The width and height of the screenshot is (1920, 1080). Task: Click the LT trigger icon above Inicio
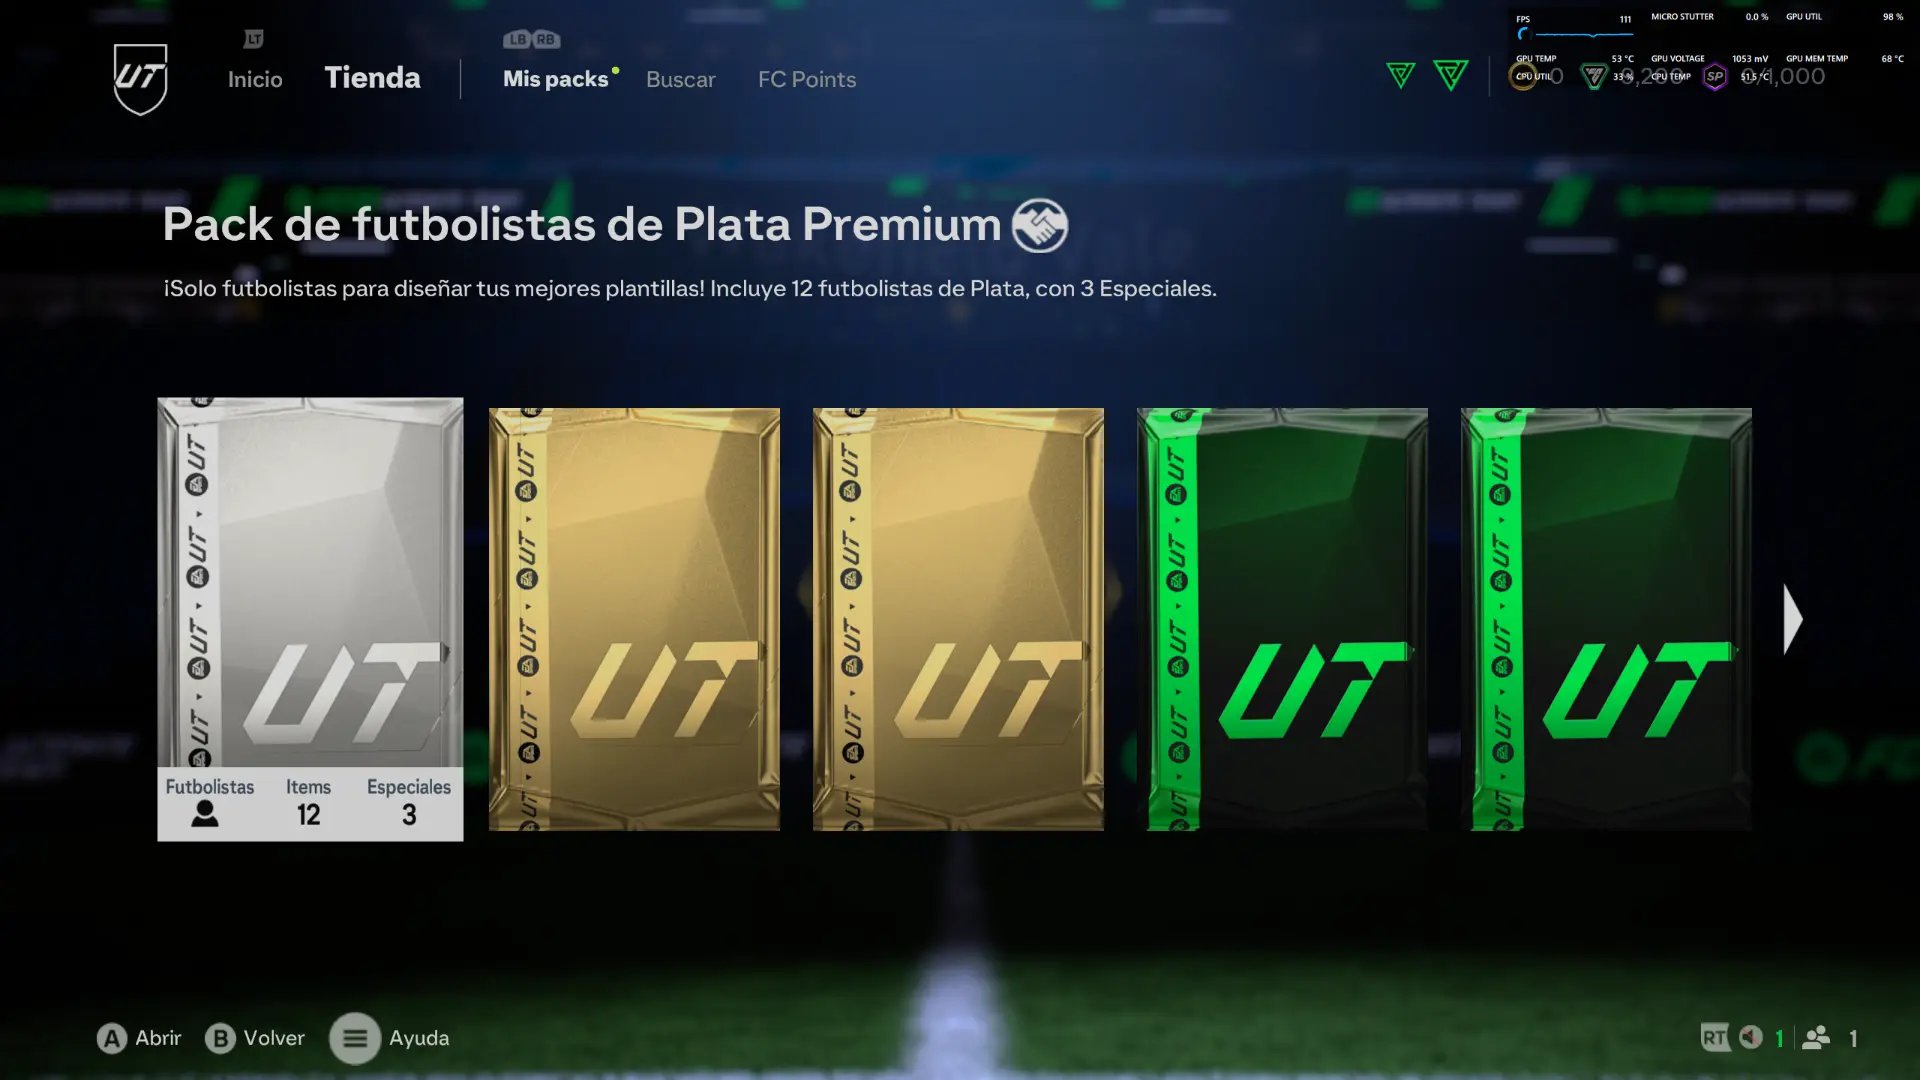(x=254, y=39)
